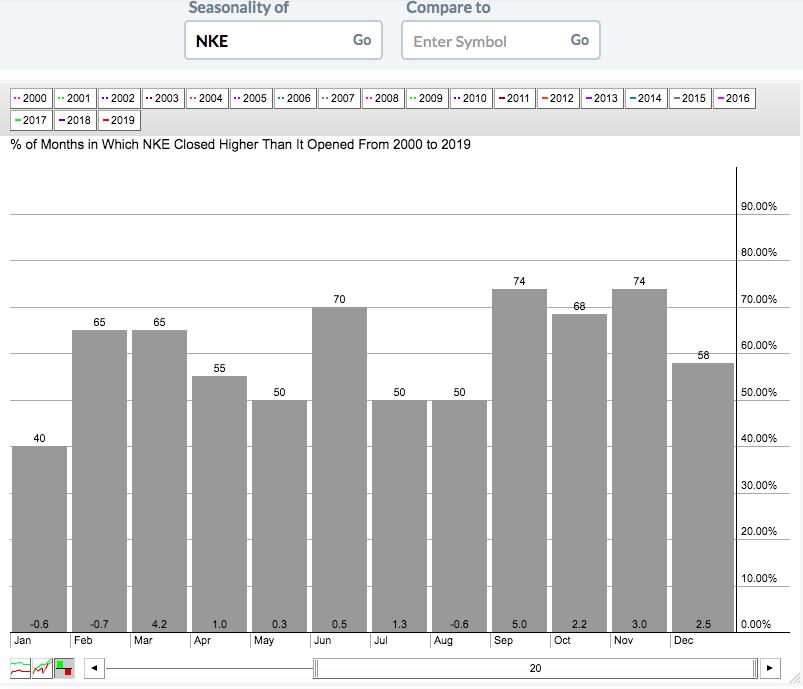Click the chart title about NKE closing higher
The height and width of the screenshot is (689, 803).
coord(240,144)
